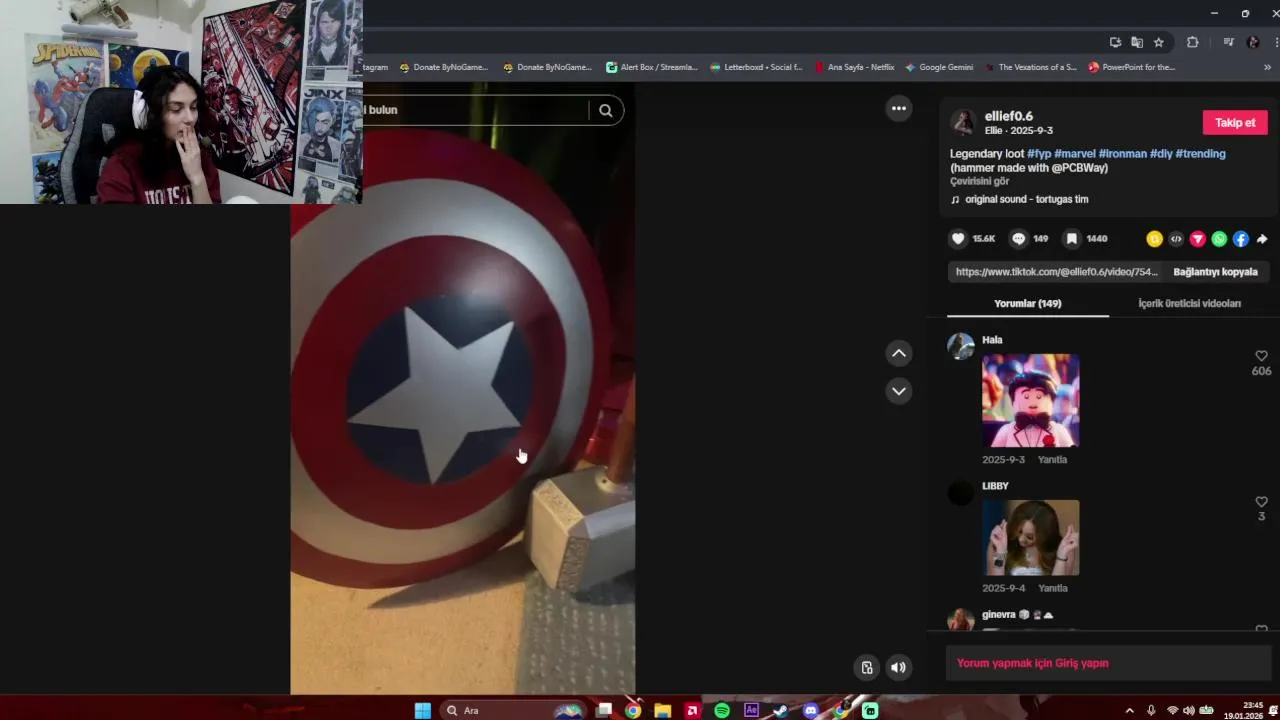Open Chrome extensions puzzle icon

pos(1192,42)
